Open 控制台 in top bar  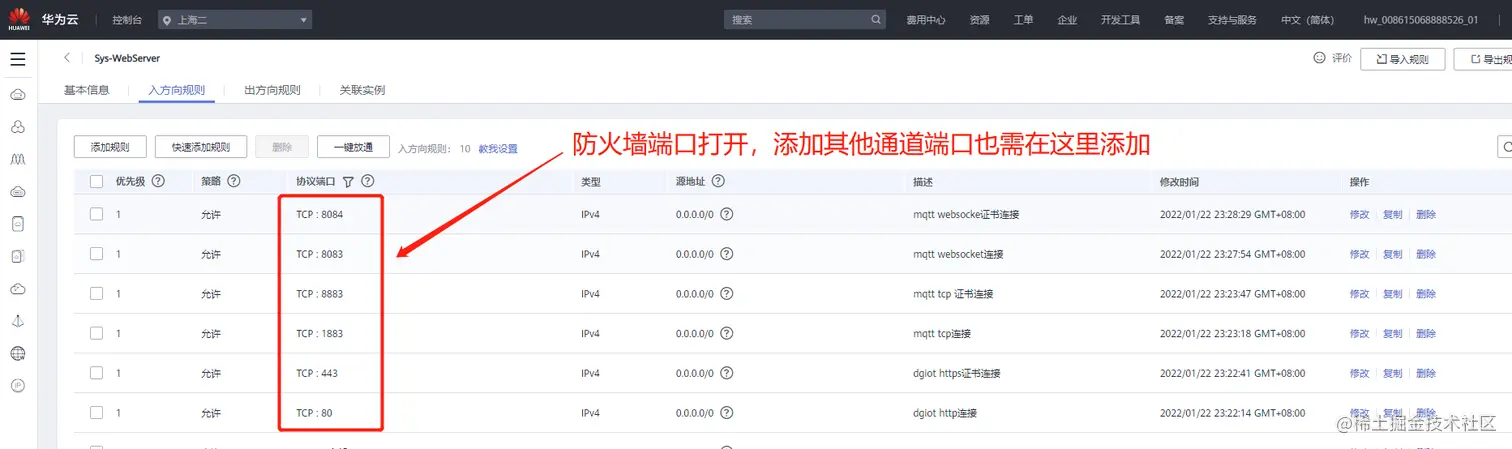click(126, 20)
